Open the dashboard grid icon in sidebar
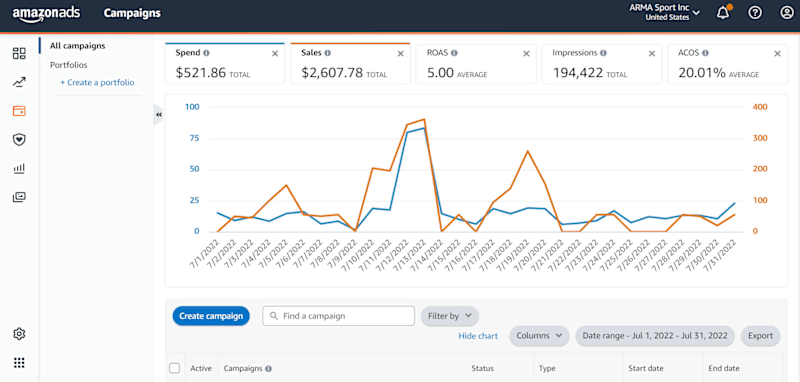 [x=19, y=53]
